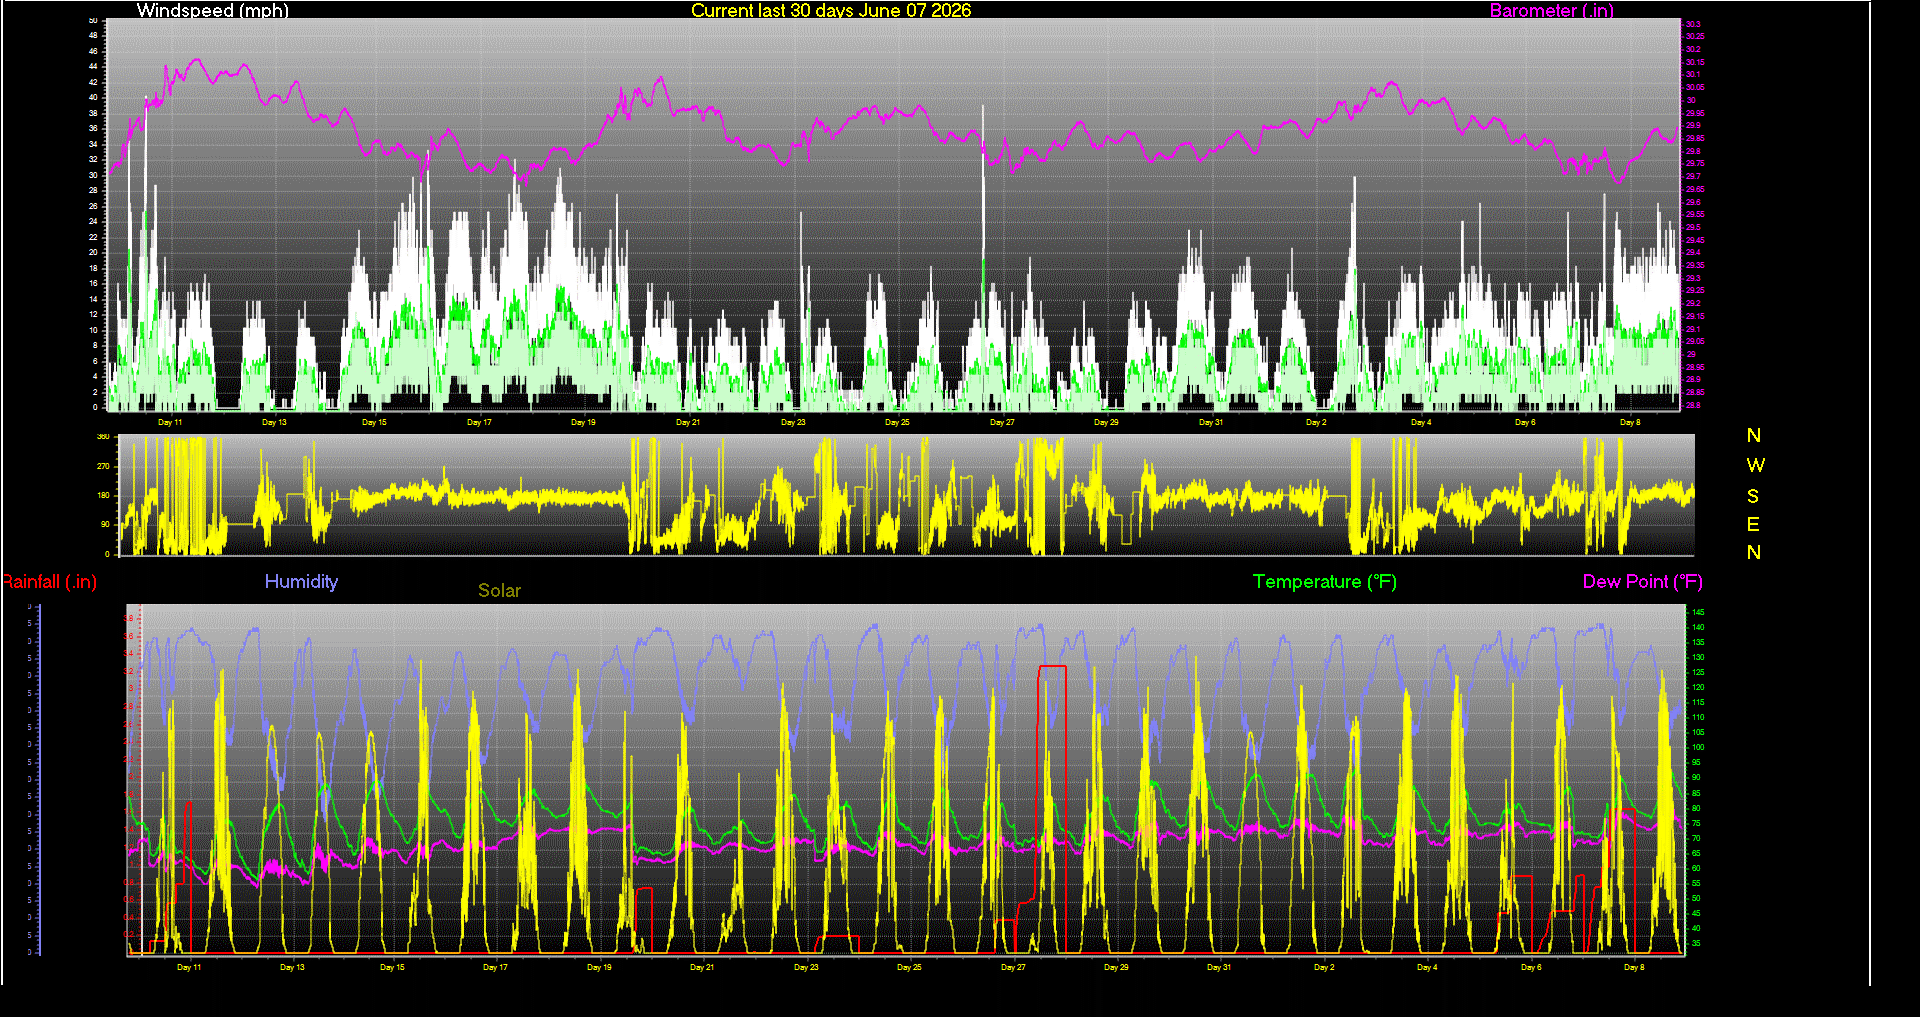Image resolution: width=1920 pixels, height=1017 pixels.
Task: Click "Day 29" under the temperature chart
Action: 1116,968
